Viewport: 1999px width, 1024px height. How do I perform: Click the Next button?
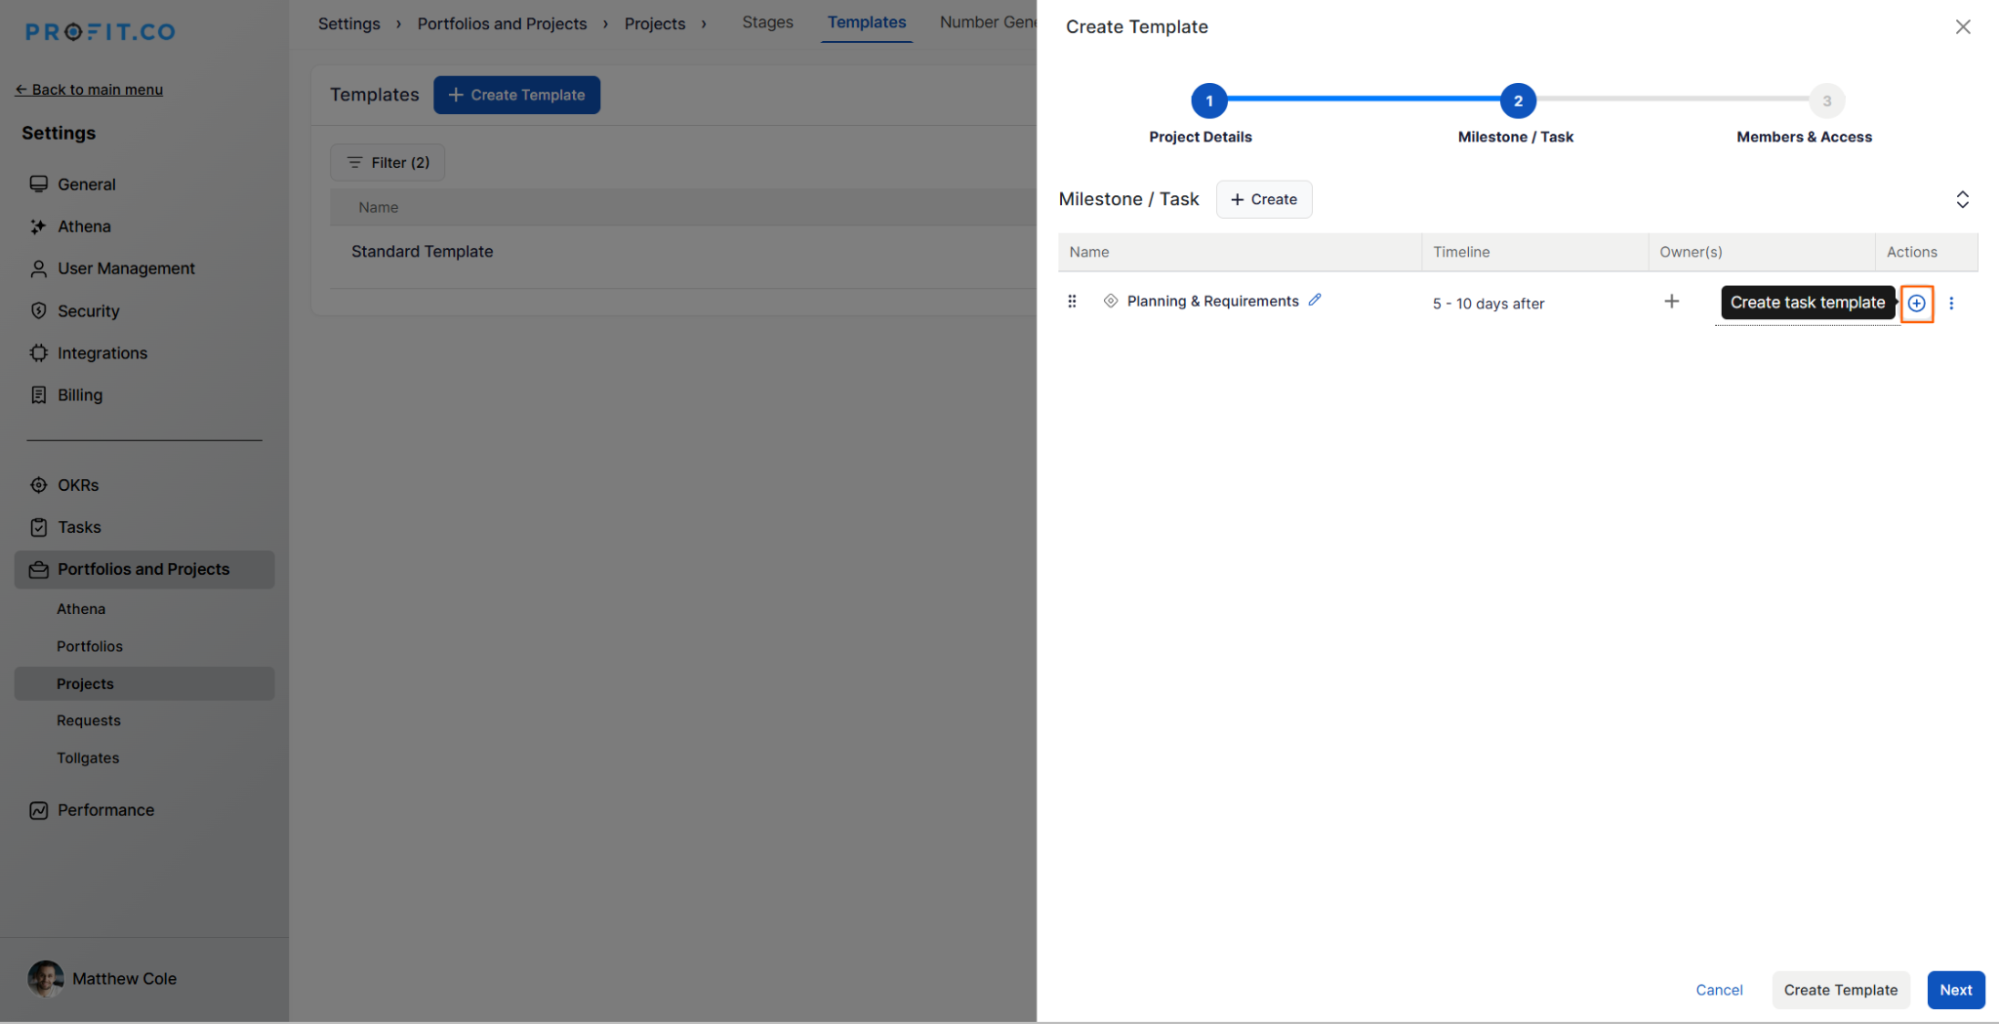pos(1955,990)
